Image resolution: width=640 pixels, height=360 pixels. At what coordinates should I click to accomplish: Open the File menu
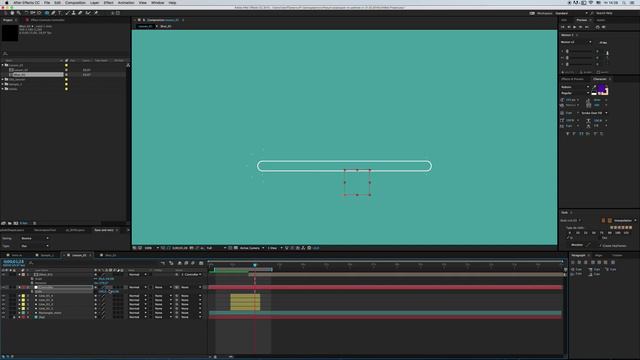coord(47,2)
